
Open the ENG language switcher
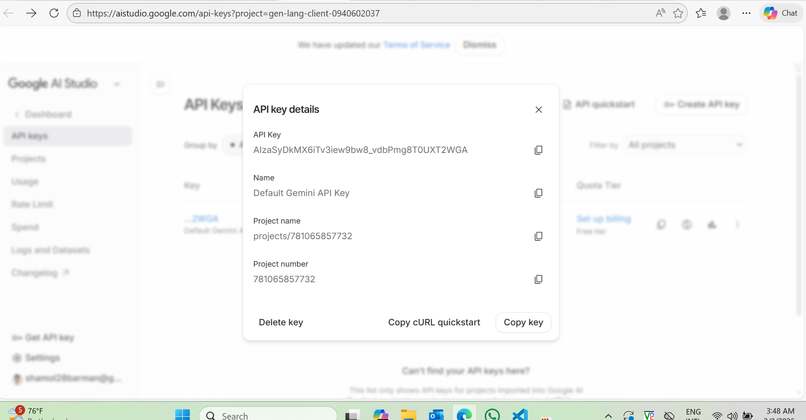point(693,414)
